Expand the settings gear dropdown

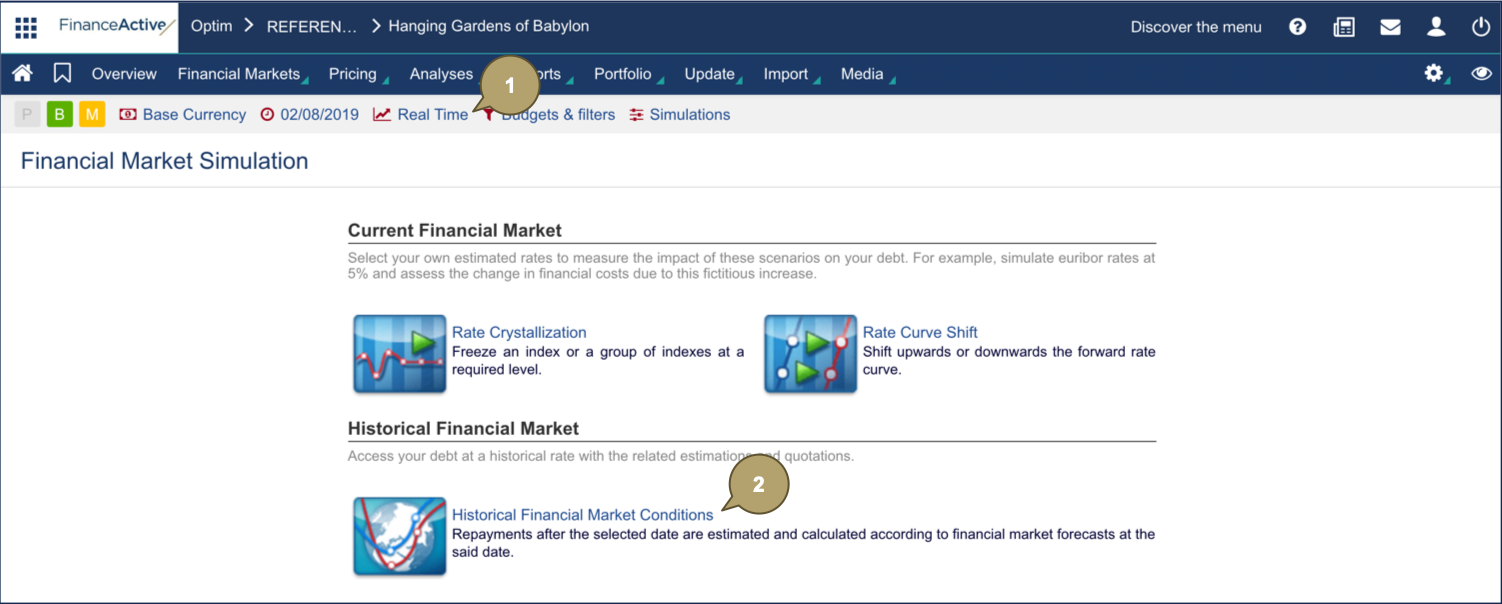click(x=1434, y=73)
